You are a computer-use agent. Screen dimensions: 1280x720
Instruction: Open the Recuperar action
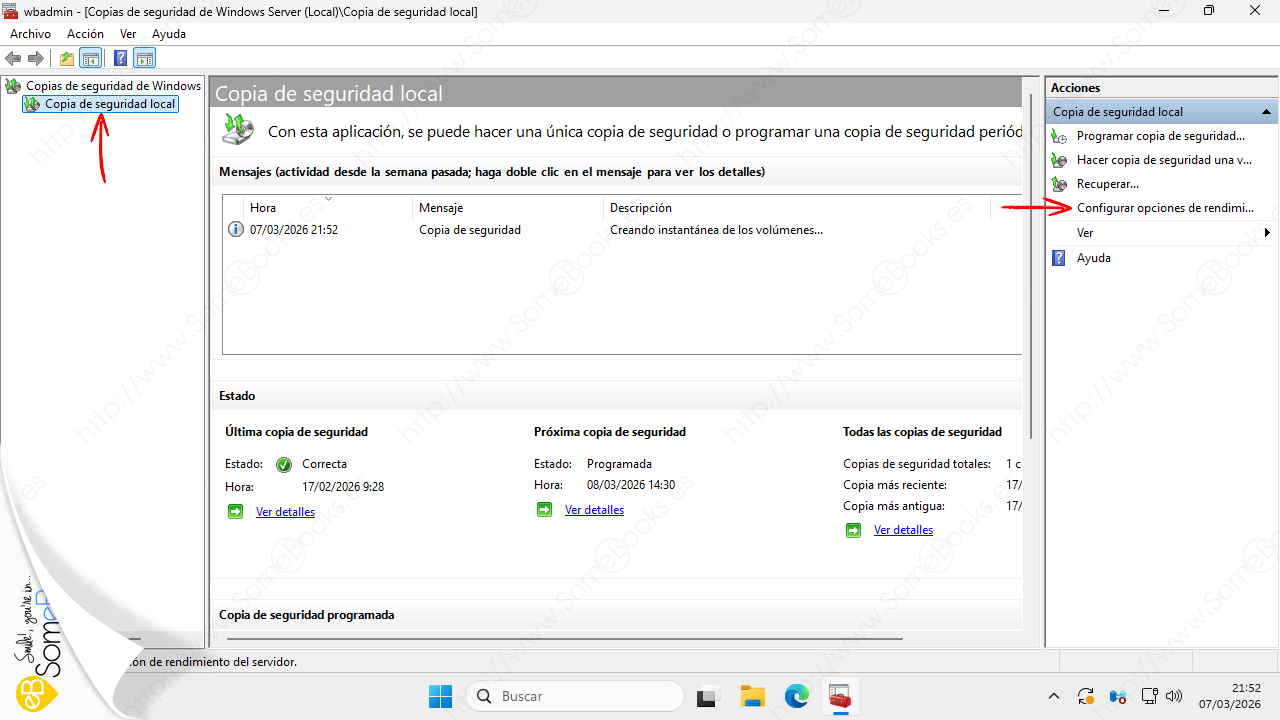(1107, 184)
